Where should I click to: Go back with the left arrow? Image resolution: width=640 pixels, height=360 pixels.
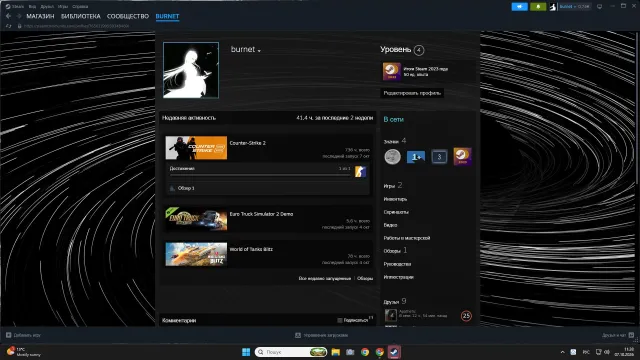pos(8,16)
